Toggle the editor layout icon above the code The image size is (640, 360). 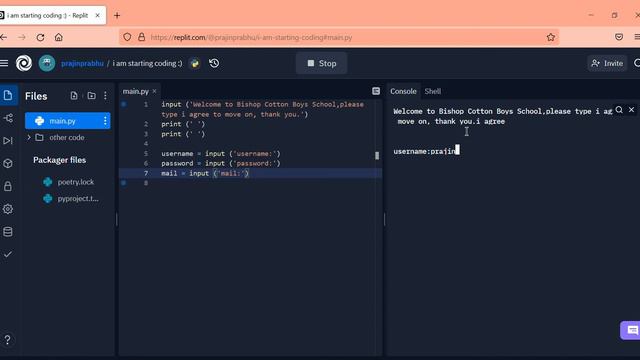coord(376,91)
